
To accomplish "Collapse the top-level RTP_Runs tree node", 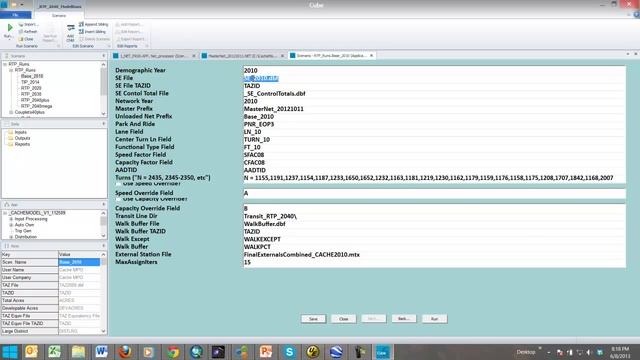I will 5,64.
